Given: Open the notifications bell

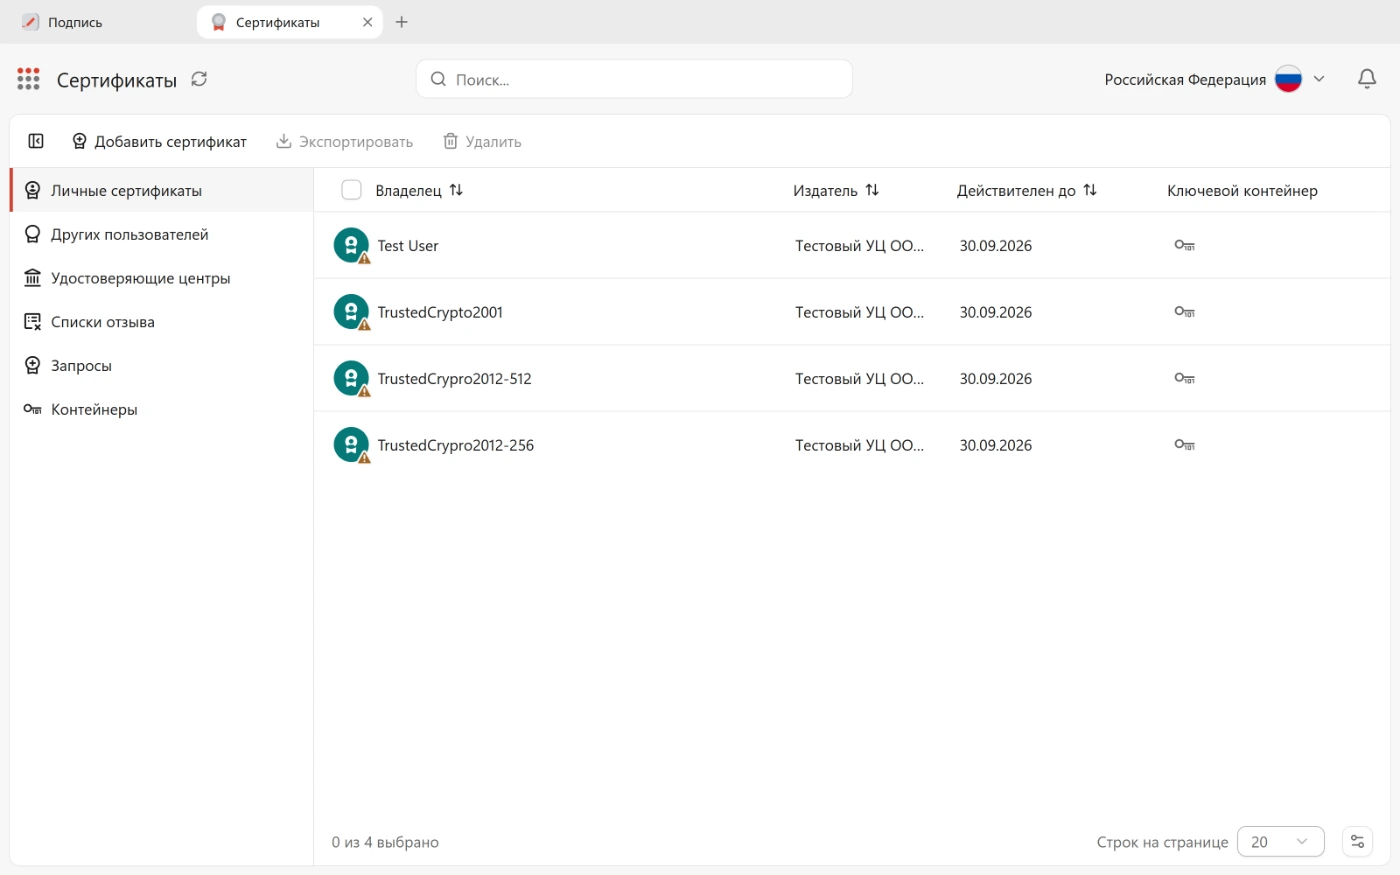Looking at the screenshot, I should point(1367,79).
